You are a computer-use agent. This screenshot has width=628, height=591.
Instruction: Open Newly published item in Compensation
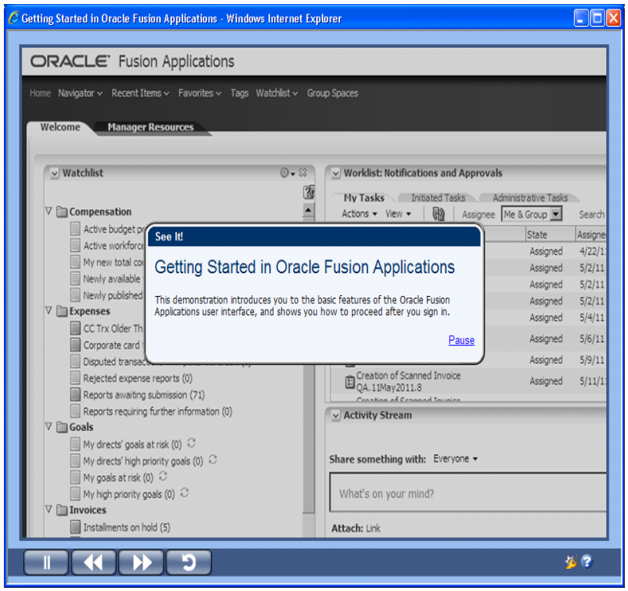[x=113, y=295]
